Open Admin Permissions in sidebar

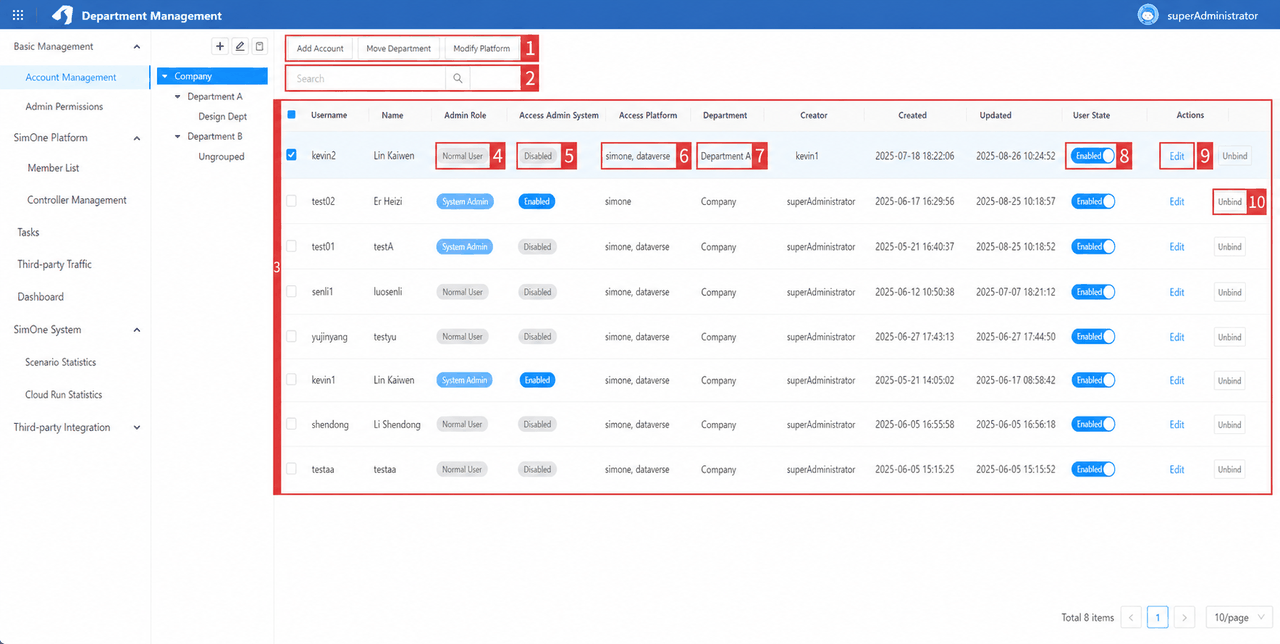(64, 106)
